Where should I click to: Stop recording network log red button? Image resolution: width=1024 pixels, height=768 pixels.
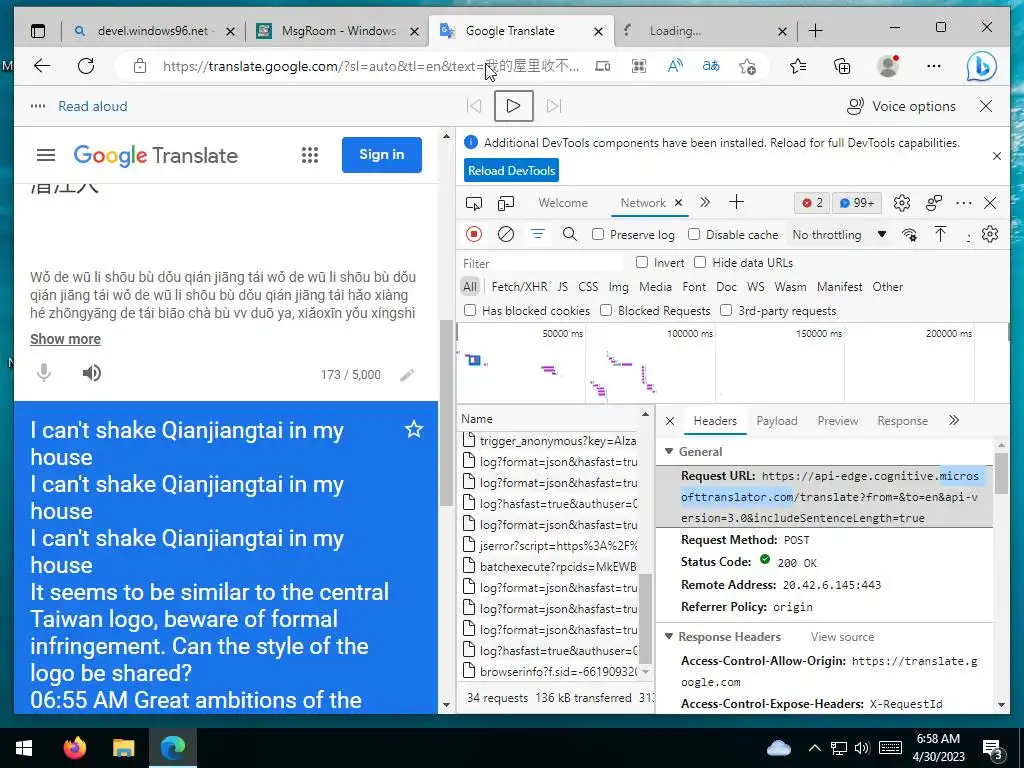pyautogui.click(x=474, y=234)
